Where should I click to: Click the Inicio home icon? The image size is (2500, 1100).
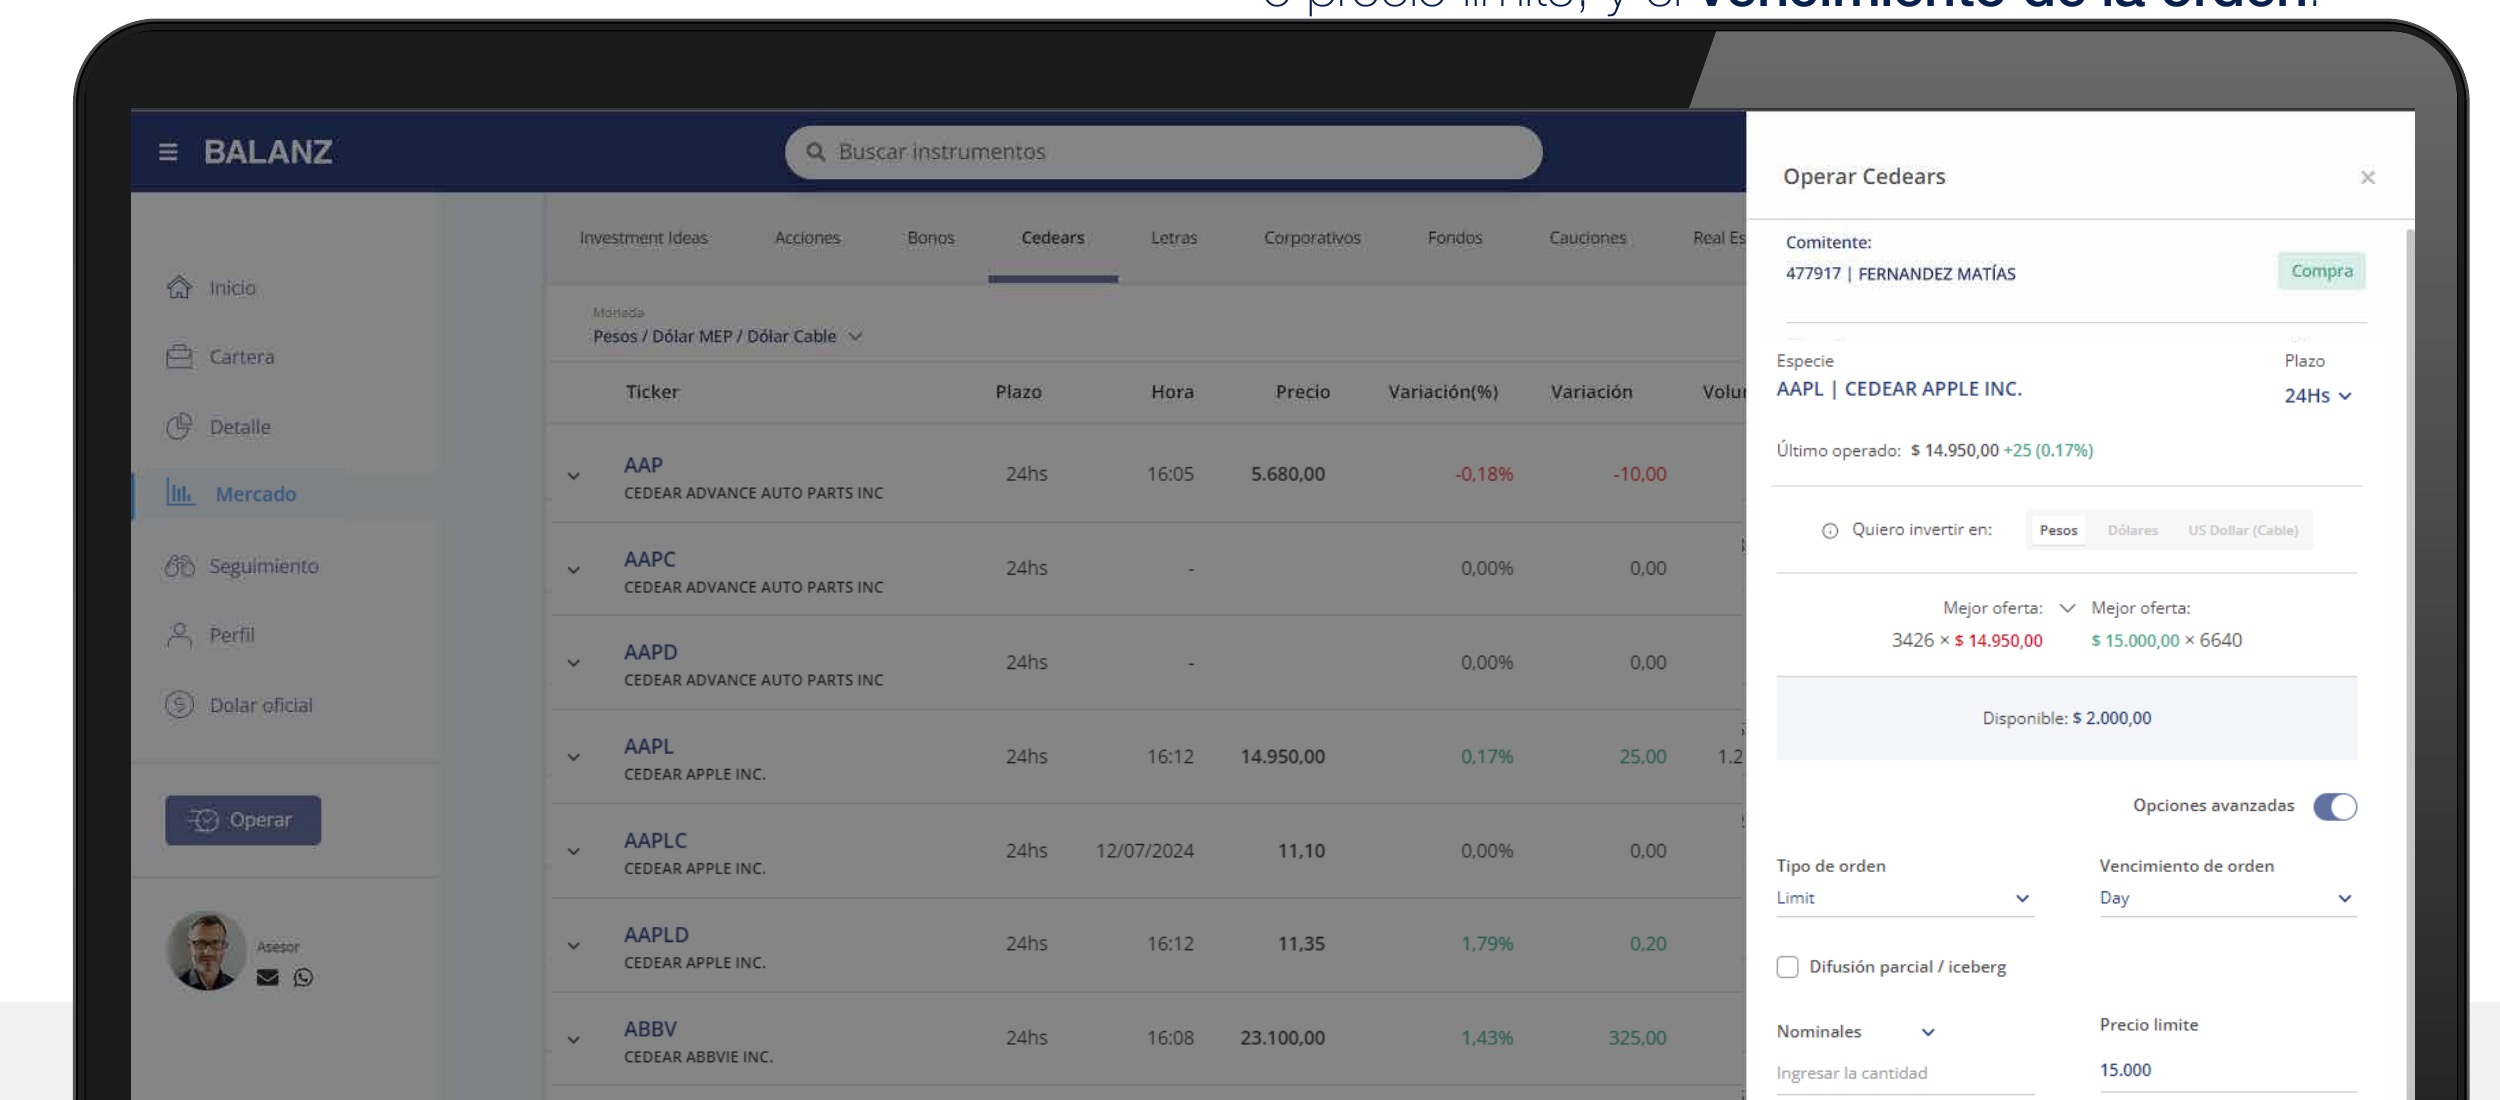(x=179, y=288)
